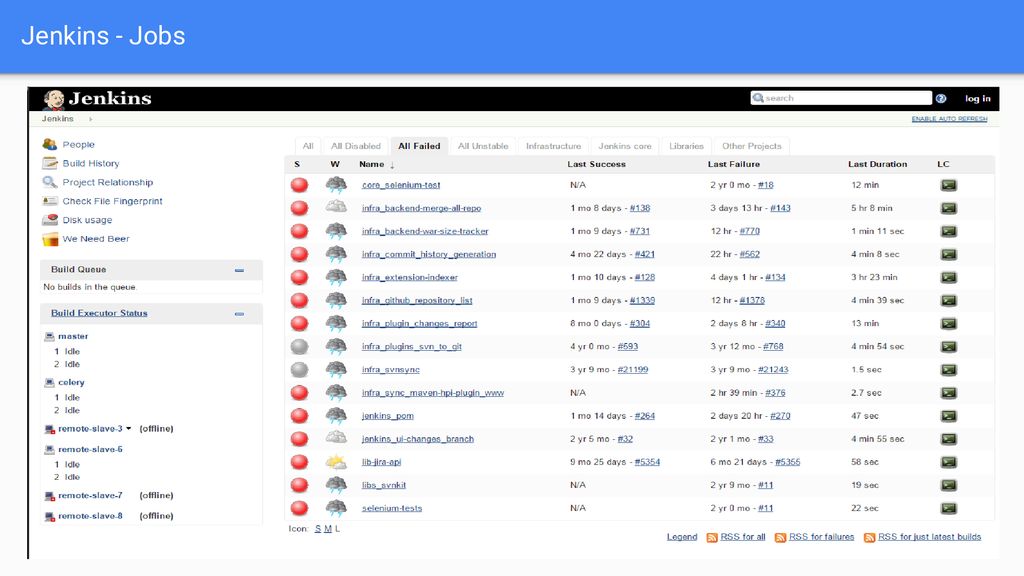This screenshot has height=576, width=1024.
Task: Click the grey status ball for infra_plugins_svn_to_git
Action: [299, 347]
